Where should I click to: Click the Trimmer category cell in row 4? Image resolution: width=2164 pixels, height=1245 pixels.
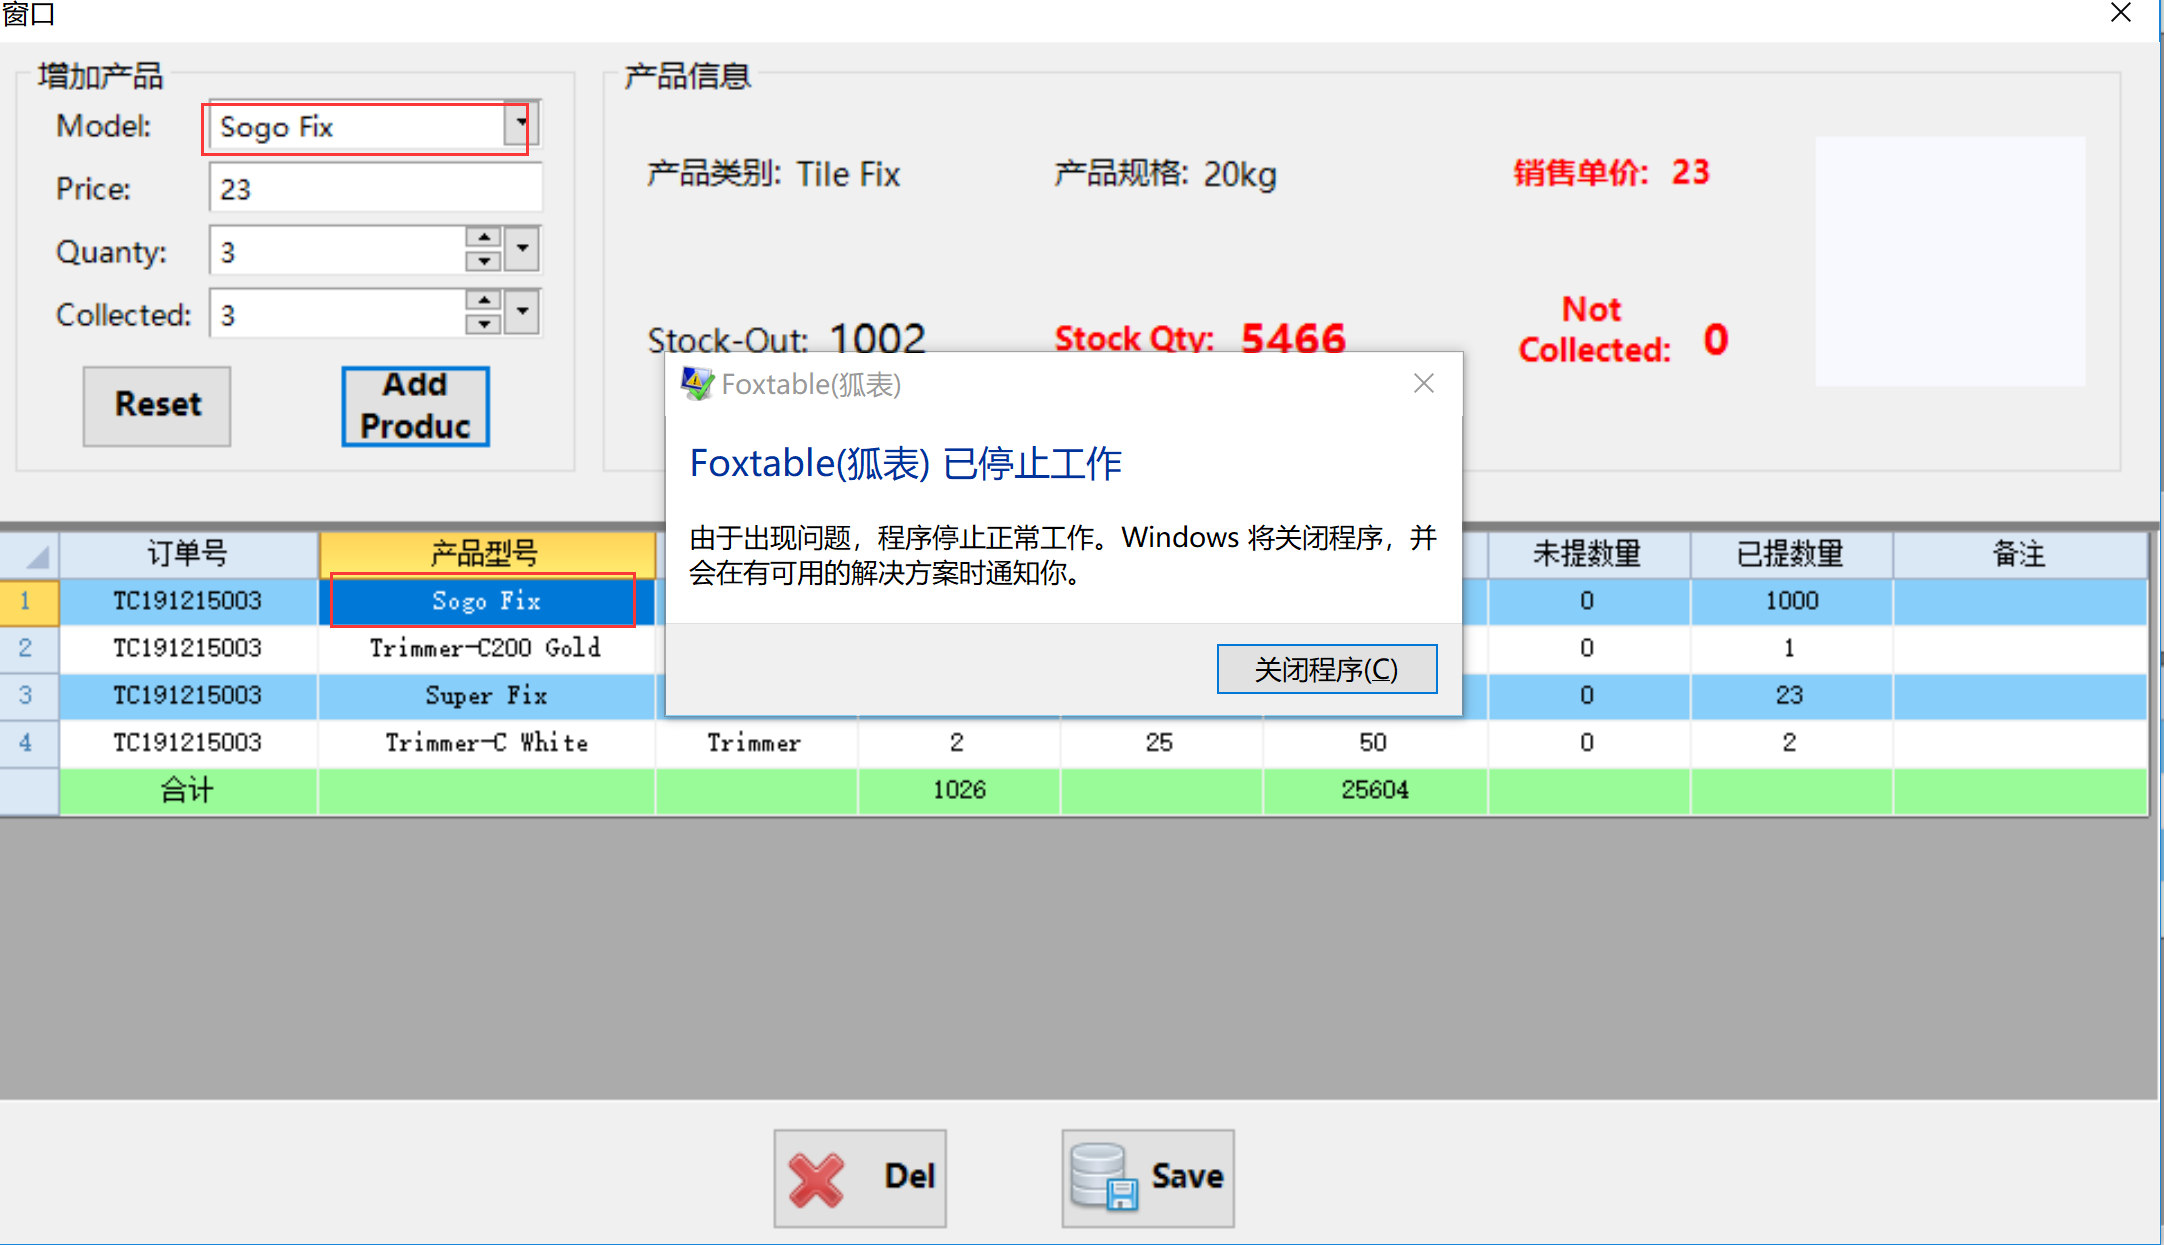(x=756, y=743)
